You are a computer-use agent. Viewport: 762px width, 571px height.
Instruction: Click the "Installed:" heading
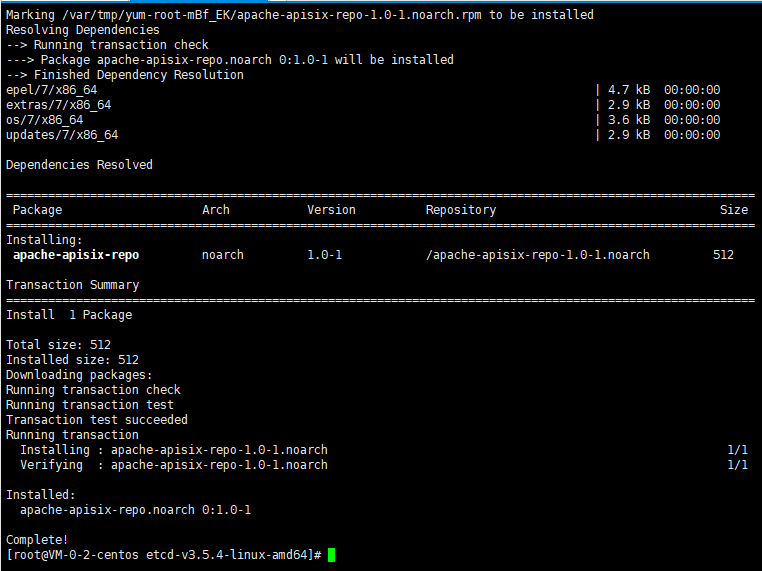click(41, 495)
